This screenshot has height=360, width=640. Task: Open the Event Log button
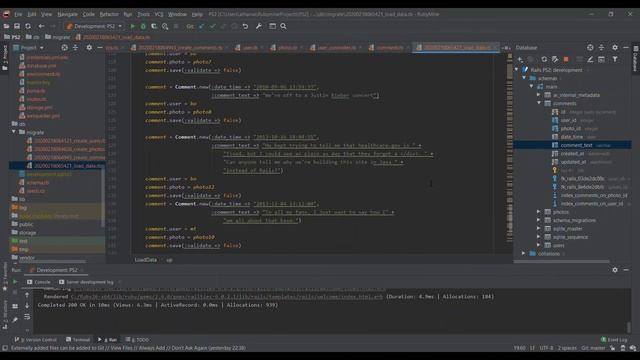(x=614, y=340)
